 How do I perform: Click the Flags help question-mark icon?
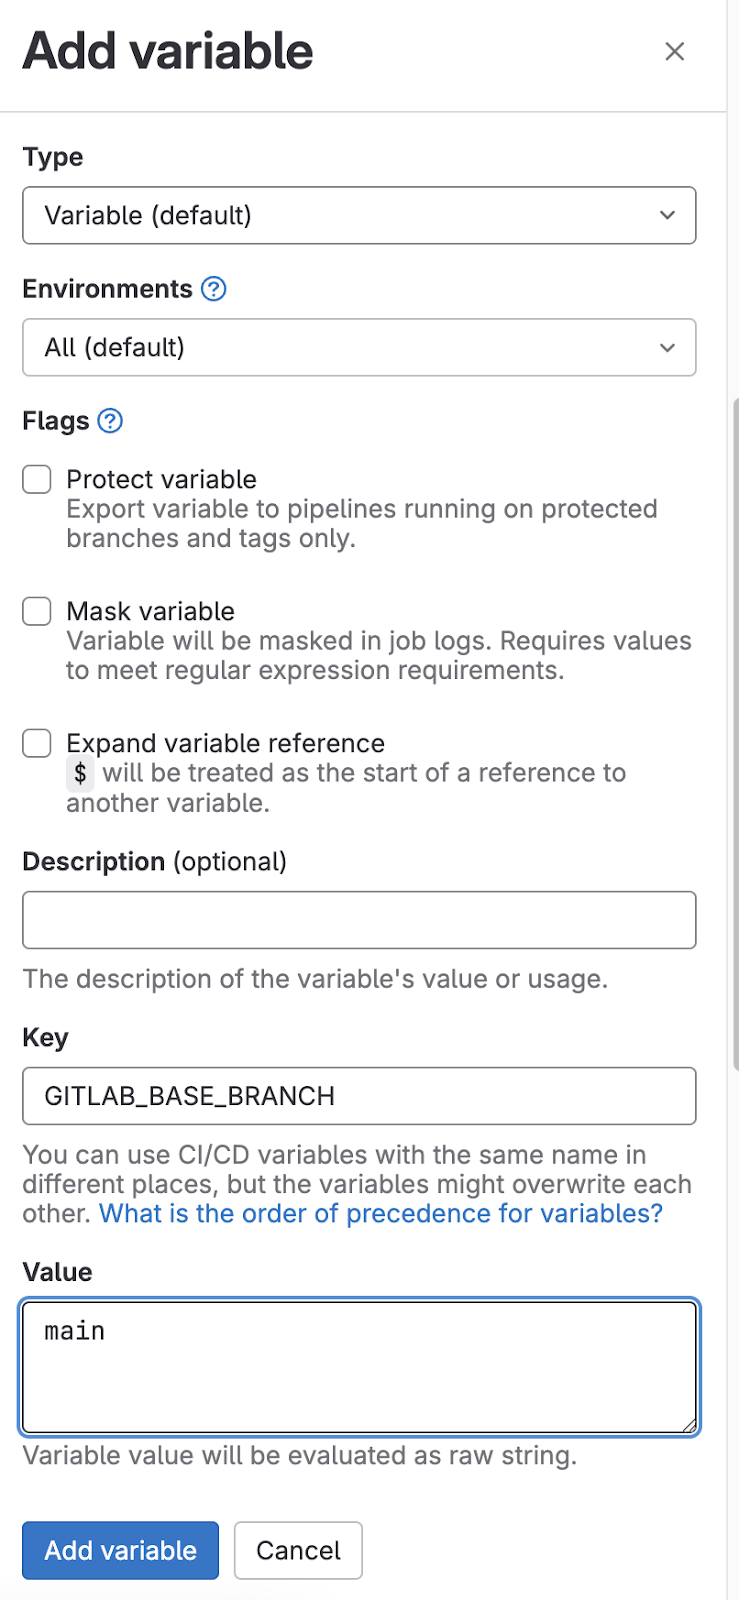[x=110, y=421]
